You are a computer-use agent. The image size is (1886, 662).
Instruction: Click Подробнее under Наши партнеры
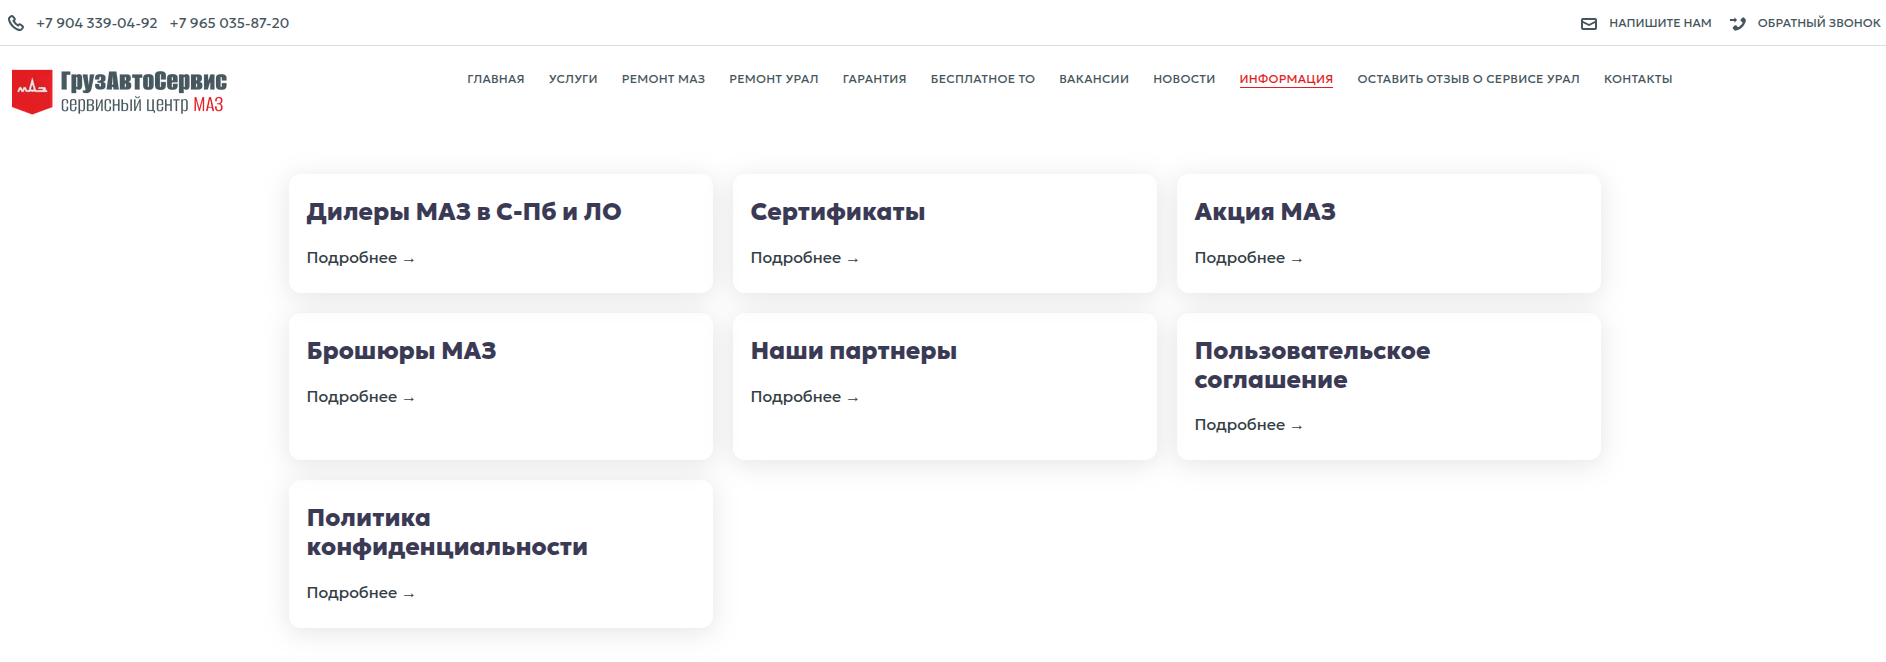(x=804, y=397)
